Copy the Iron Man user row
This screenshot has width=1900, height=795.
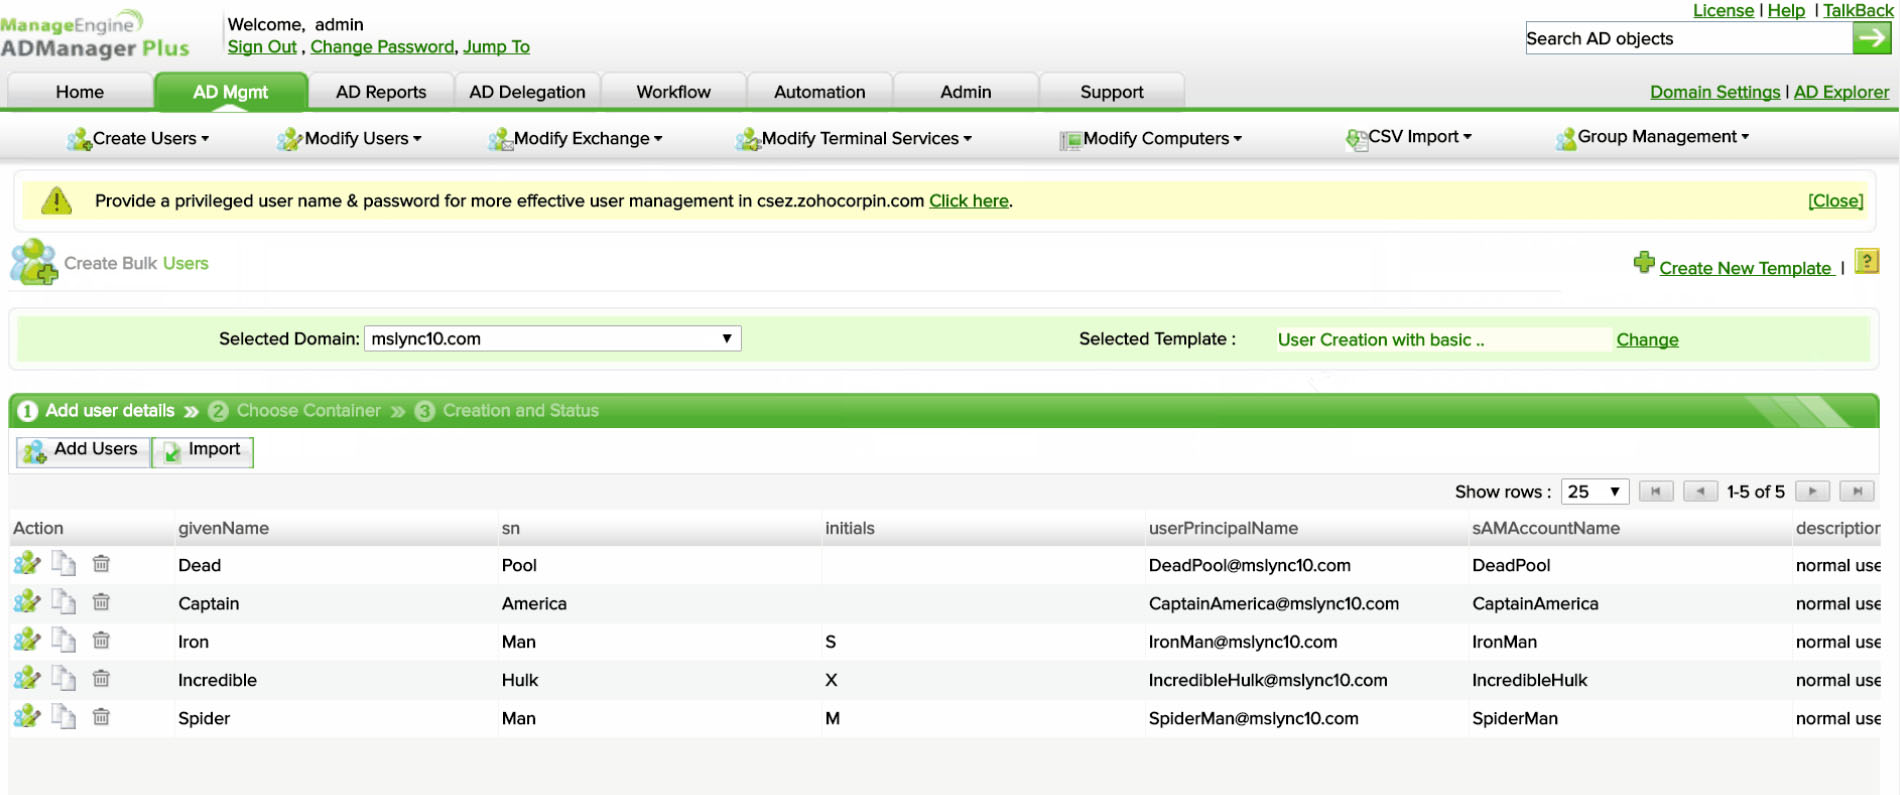tap(64, 640)
